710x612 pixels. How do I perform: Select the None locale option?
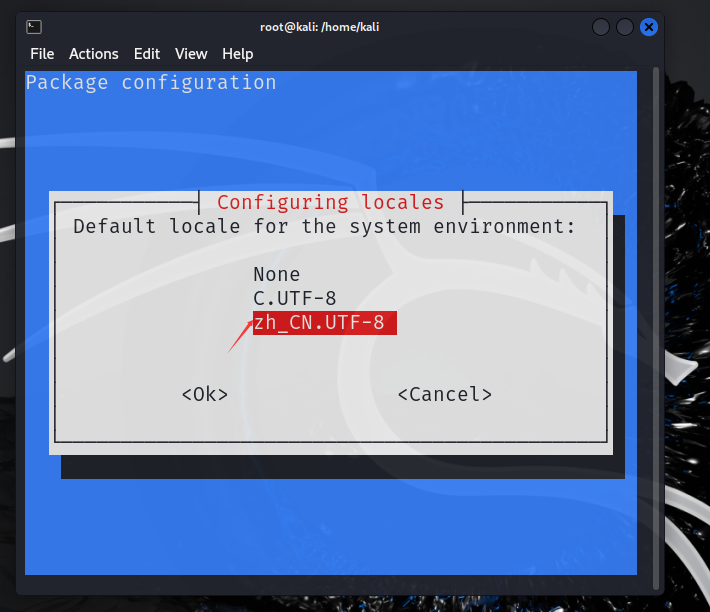click(277, 274)
